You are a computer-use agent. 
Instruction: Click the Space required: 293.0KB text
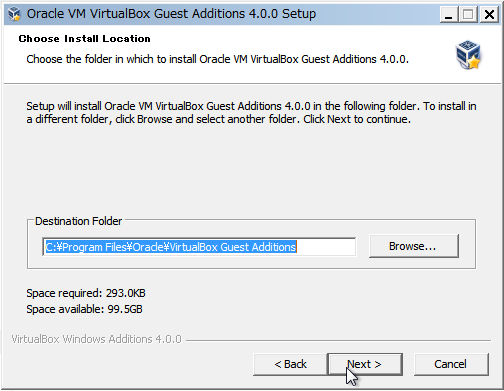[86, 293]
